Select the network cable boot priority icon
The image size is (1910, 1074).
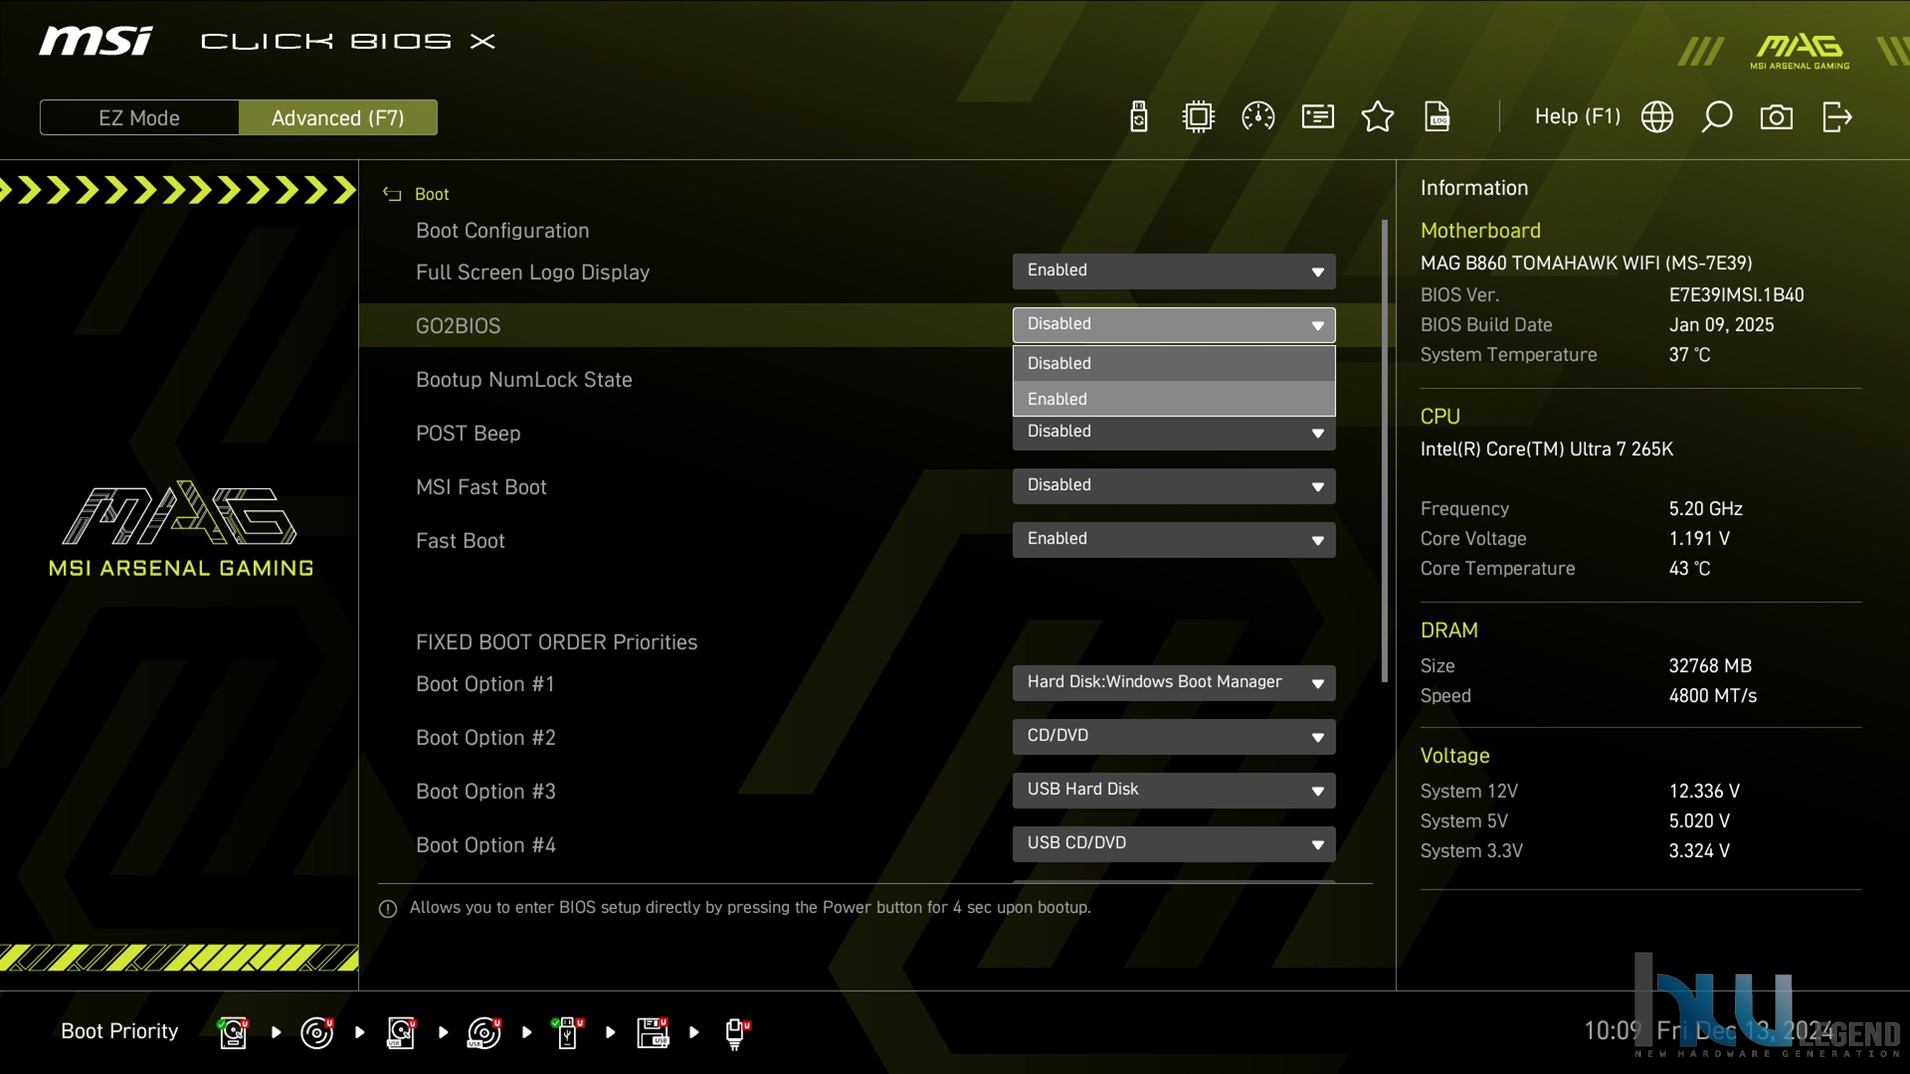(x=737, y=1032)
